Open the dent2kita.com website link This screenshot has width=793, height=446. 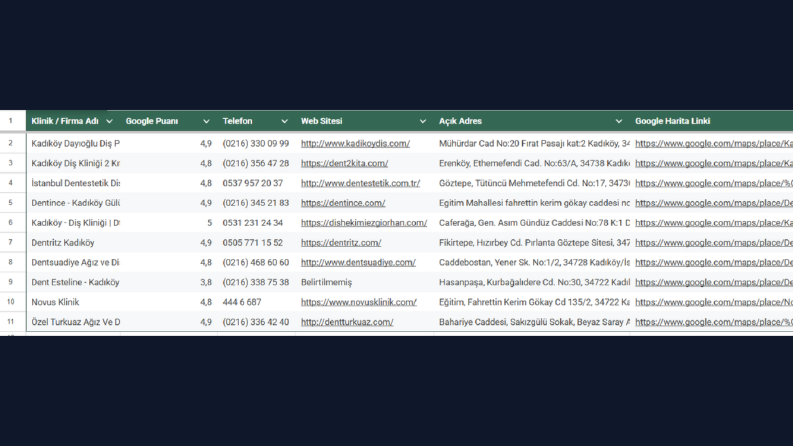click(344, 163)
